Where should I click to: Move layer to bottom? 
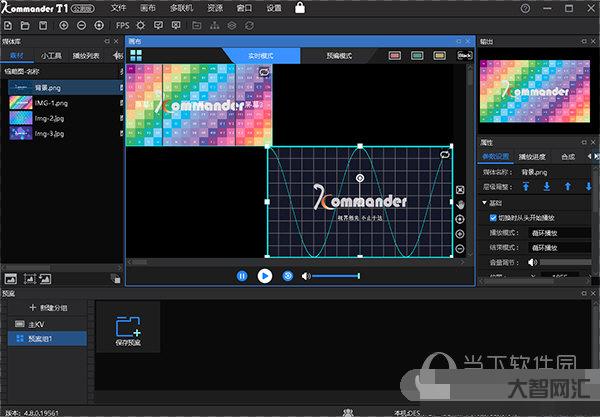547,187
